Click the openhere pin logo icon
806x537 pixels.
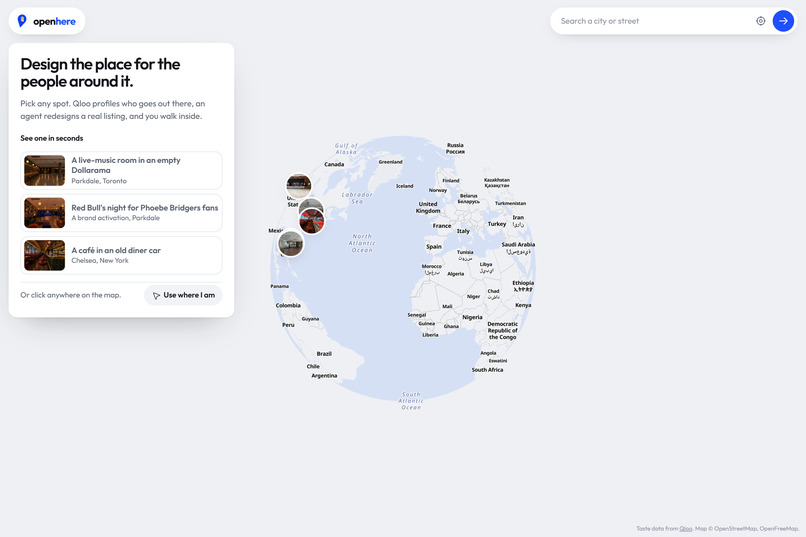(x=22, y=21)
